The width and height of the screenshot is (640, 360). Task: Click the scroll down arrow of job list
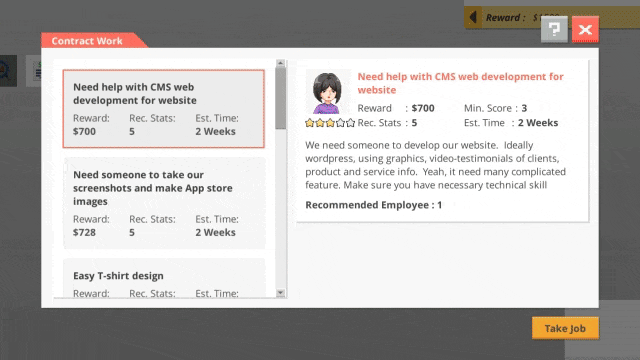coord(280,293)
